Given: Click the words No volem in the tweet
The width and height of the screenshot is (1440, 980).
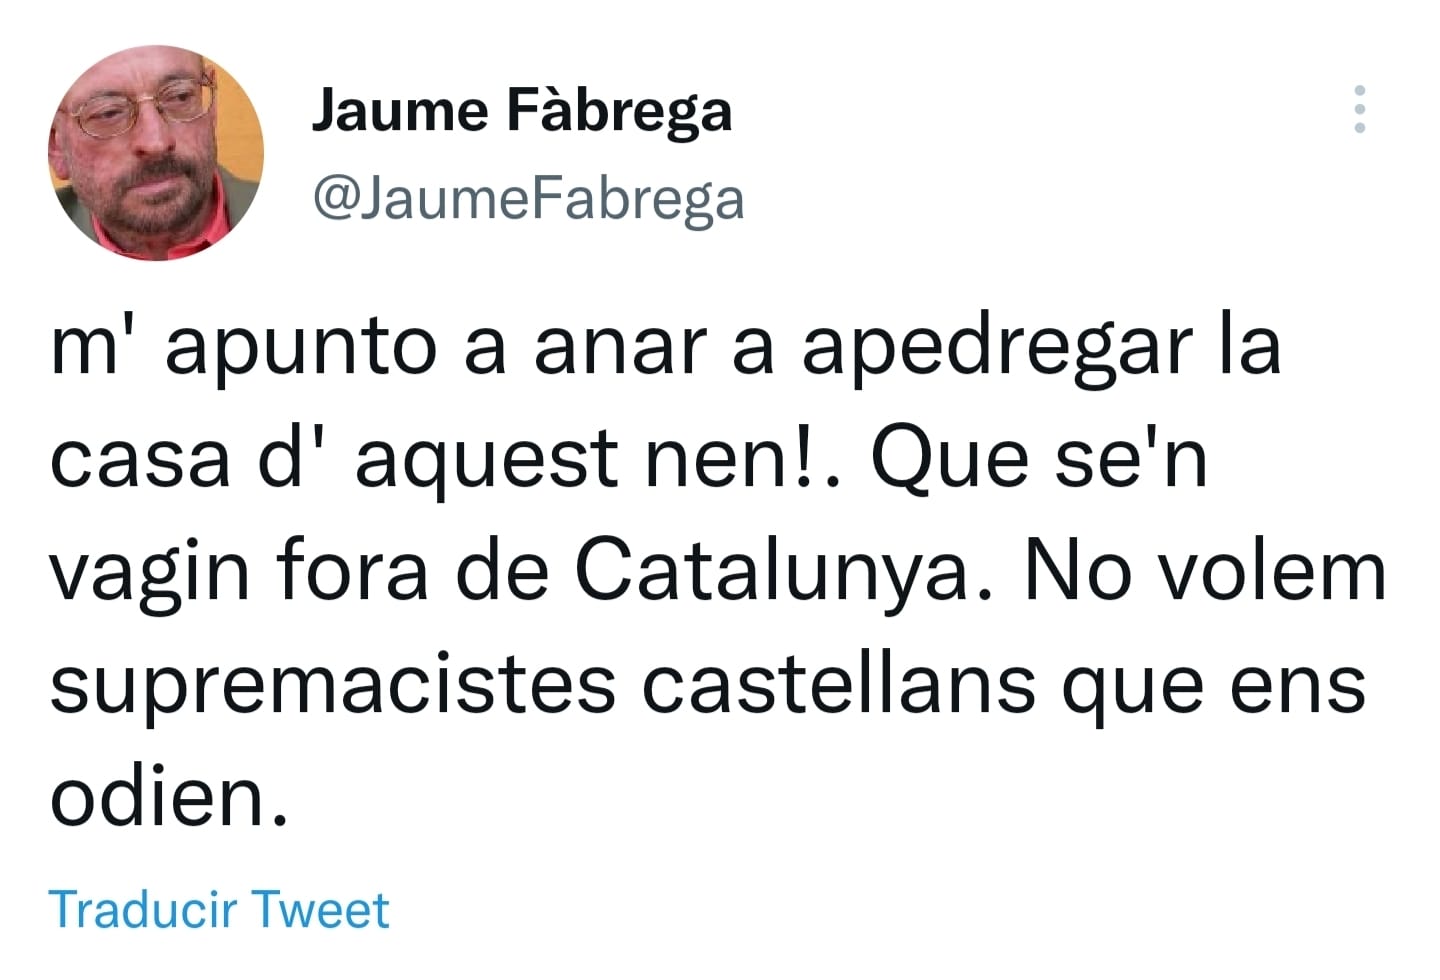Looking at the screenshot, I should pyautogui.click(x=1206, y=571).
